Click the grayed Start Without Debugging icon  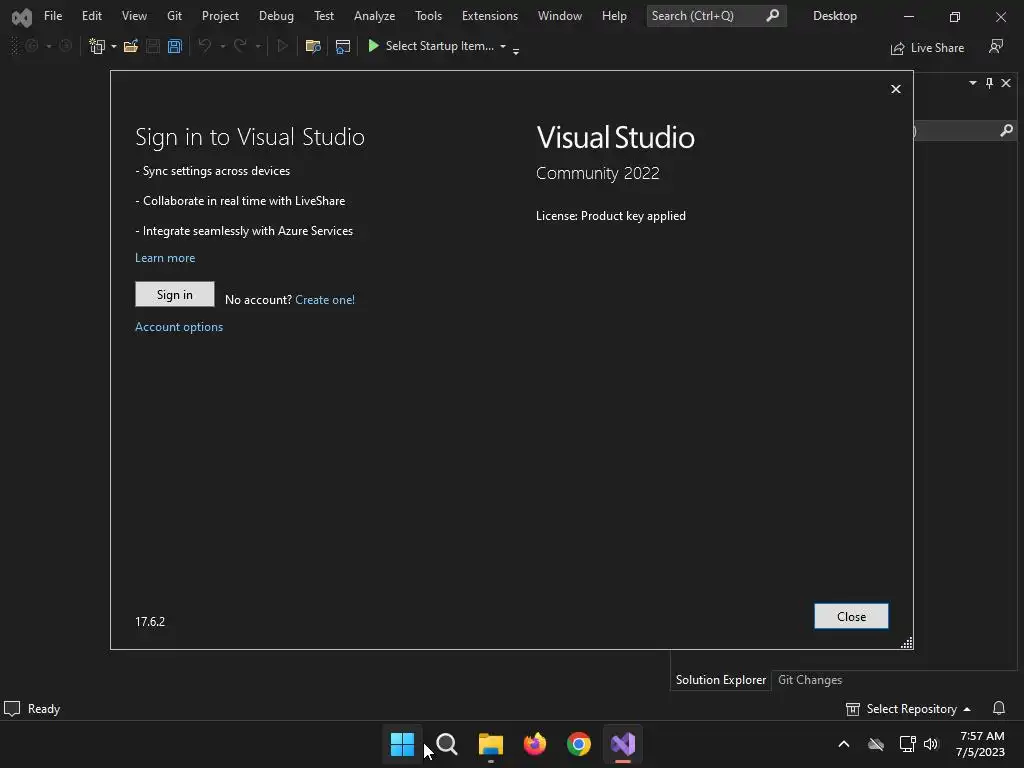[283, 46]
